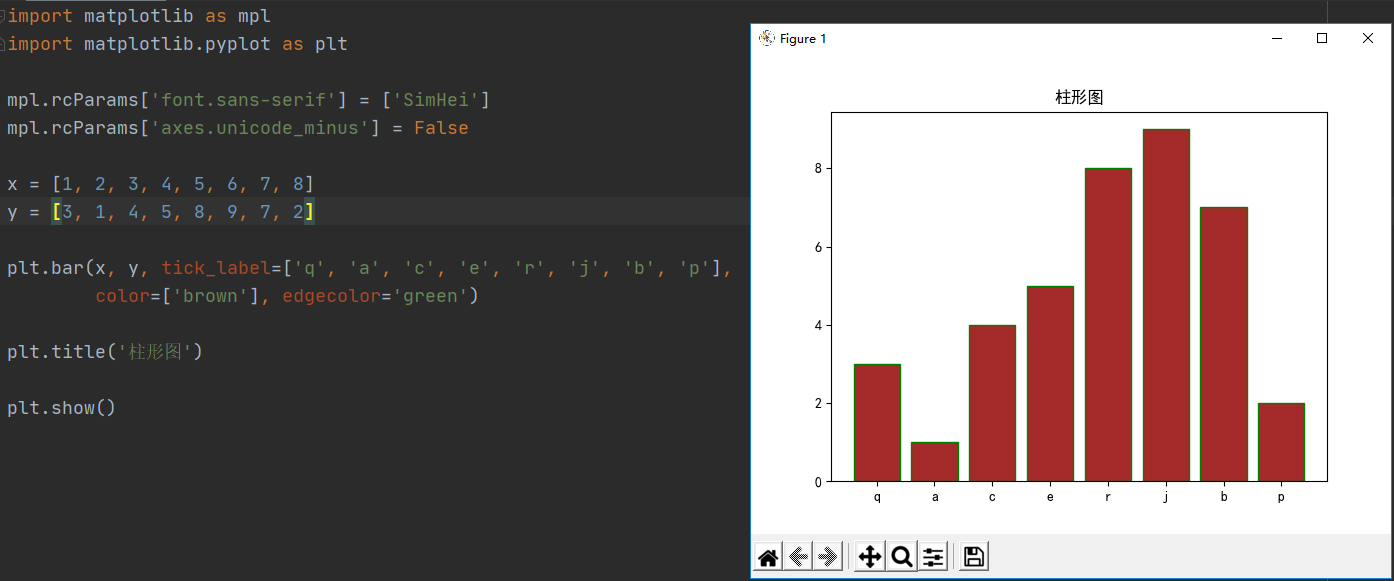Screen dimensions: 1394x581
Task: Save the figure with disk icon
Action: click(974, 557)
